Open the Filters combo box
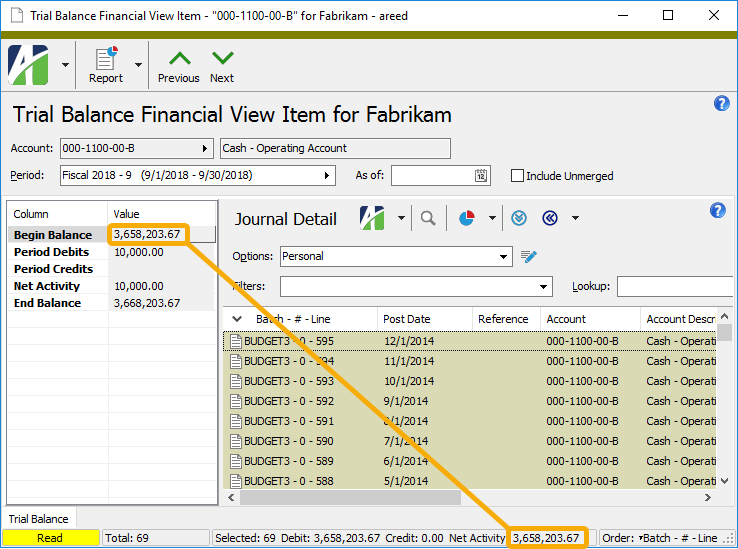This screenshot has height=549, width=738. tap(416, 286)
